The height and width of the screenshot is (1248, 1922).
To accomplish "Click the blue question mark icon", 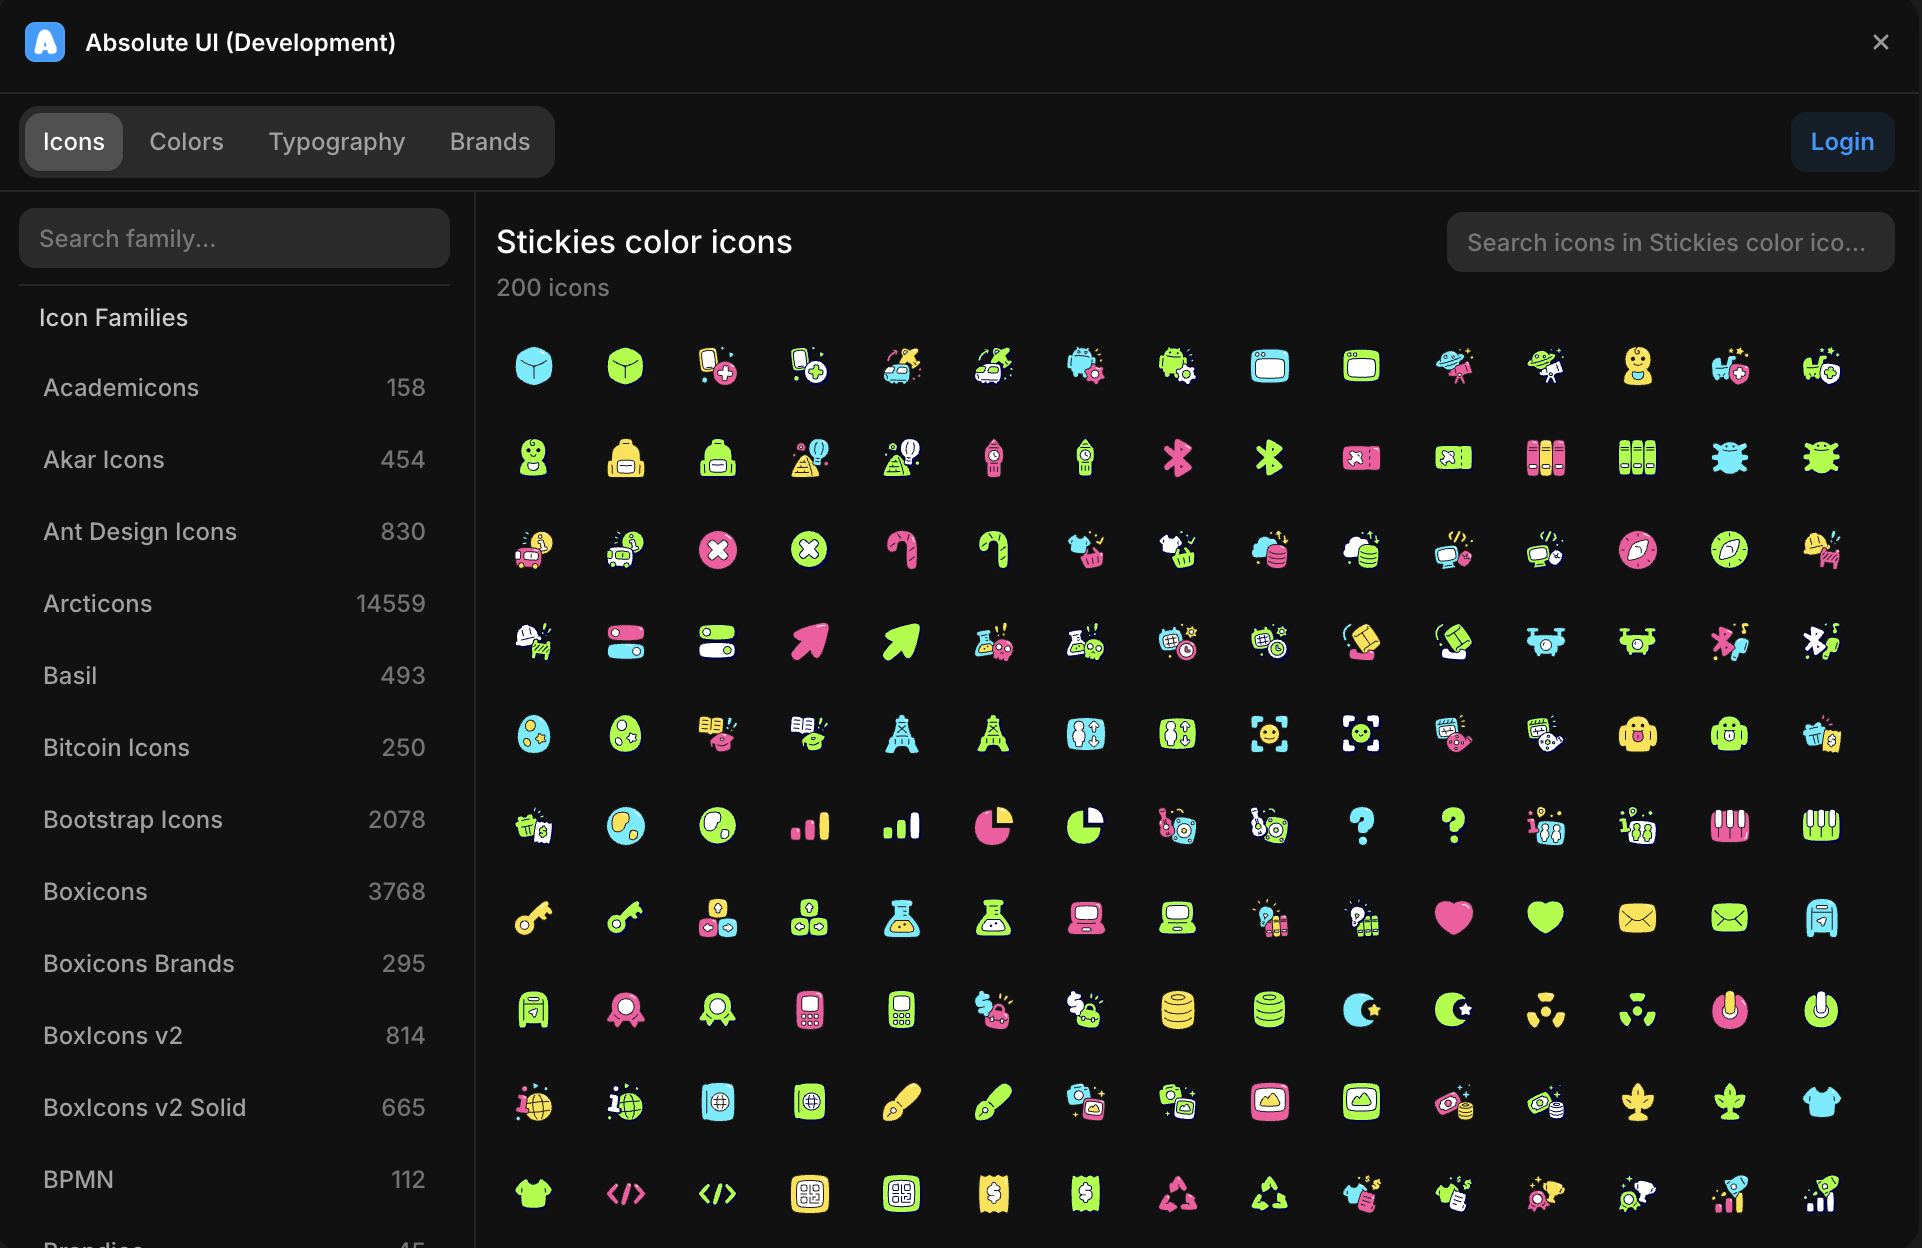I will 1362,825.
